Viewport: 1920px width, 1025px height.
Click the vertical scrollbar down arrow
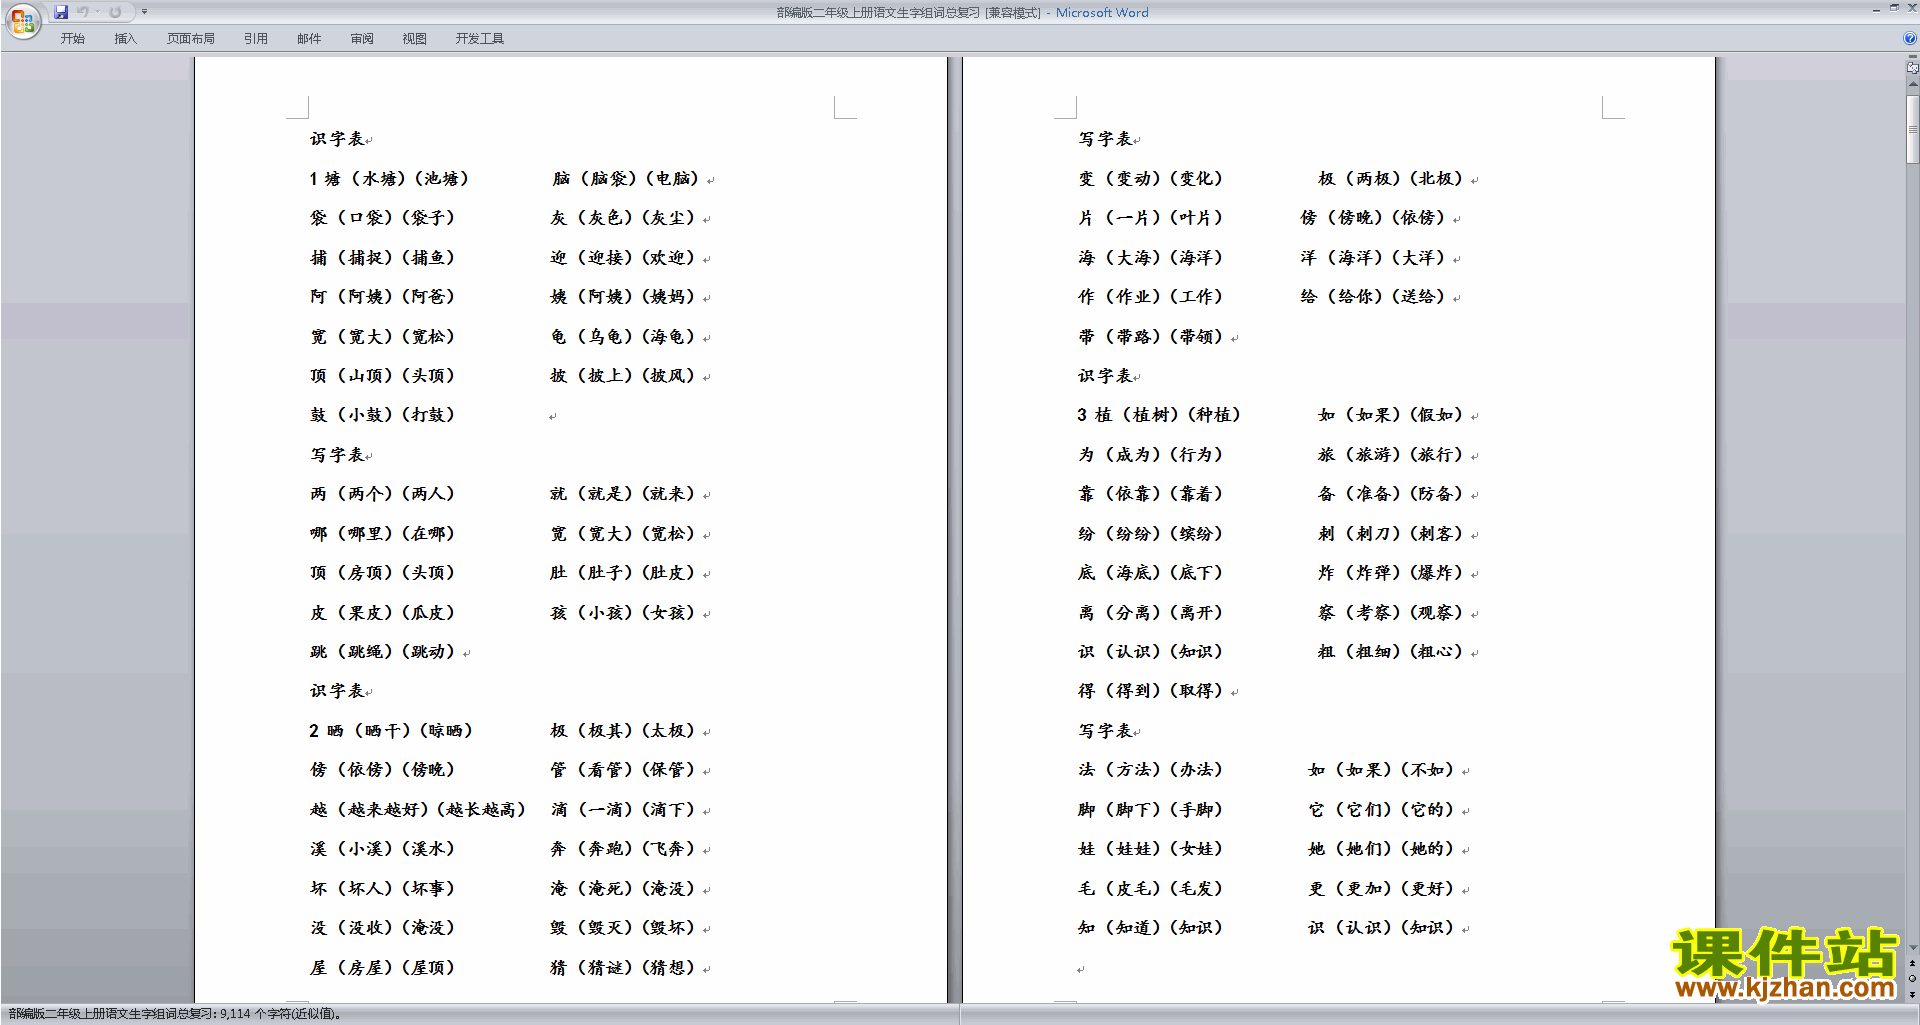coord(1912,948)
